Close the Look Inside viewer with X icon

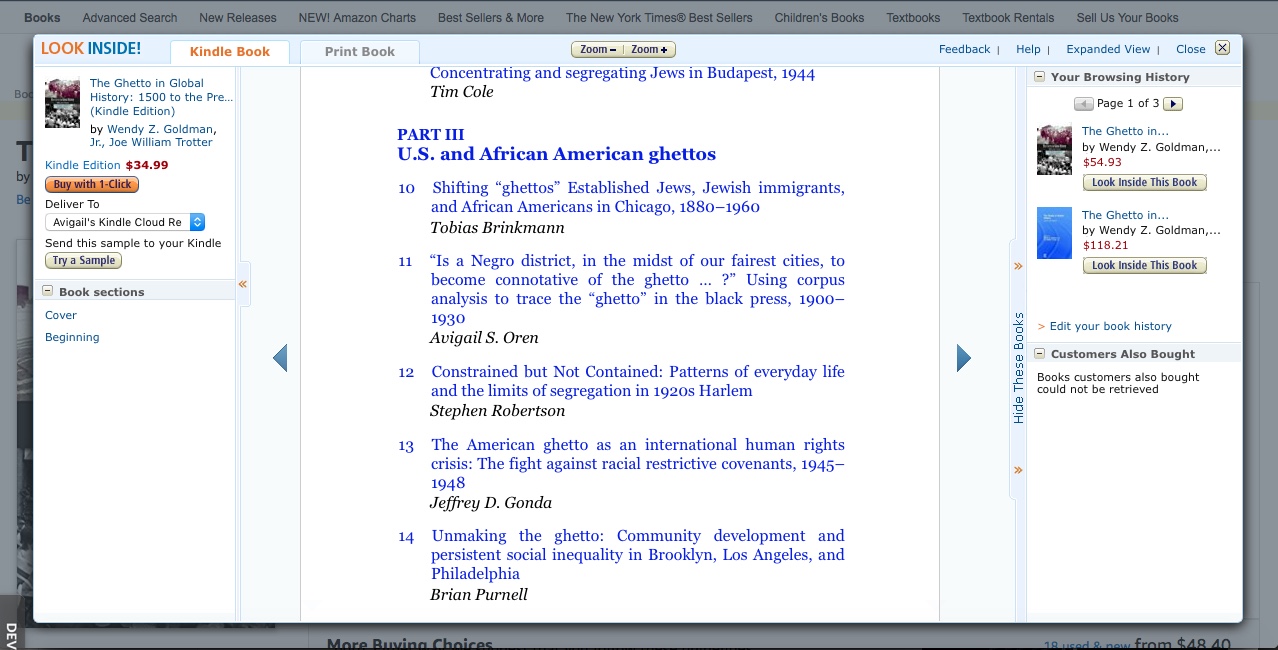(x=1222, y=48)
